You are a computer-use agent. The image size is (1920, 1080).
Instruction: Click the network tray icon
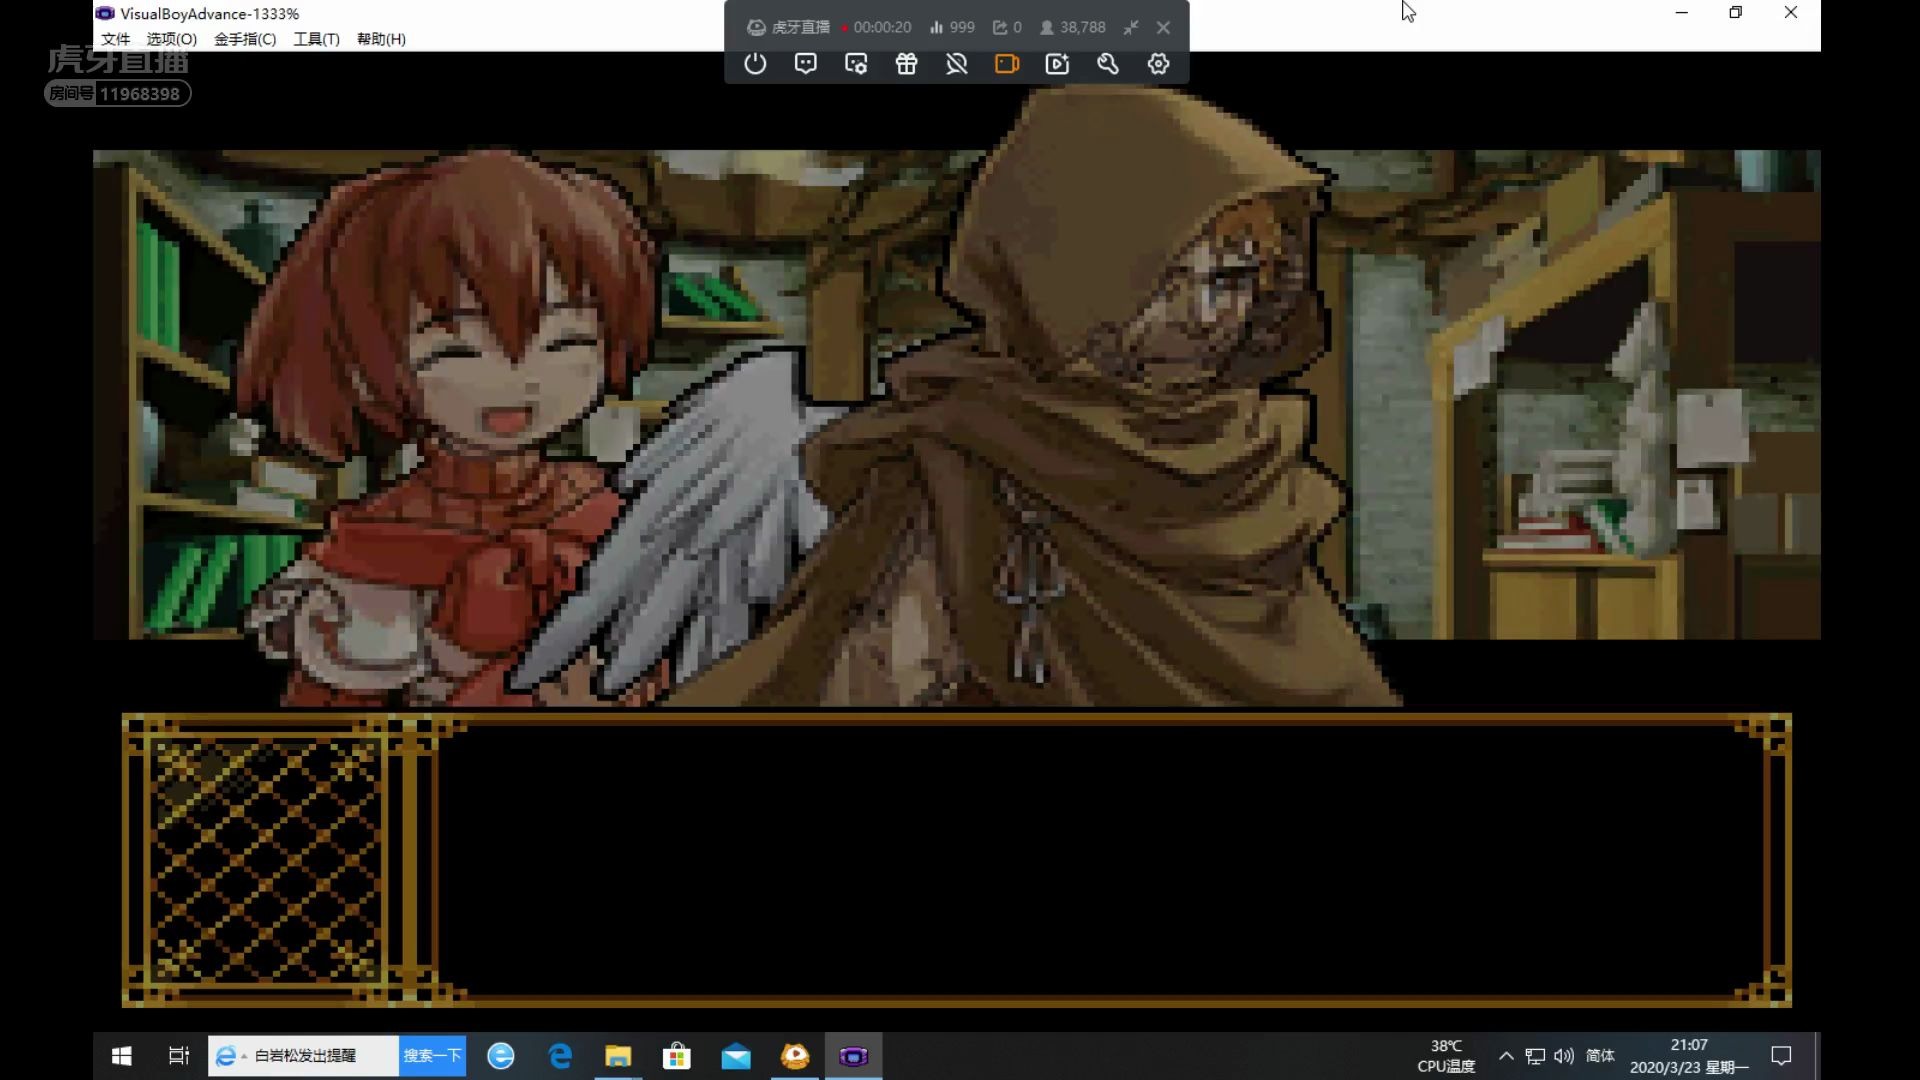coord(1535,1056)
